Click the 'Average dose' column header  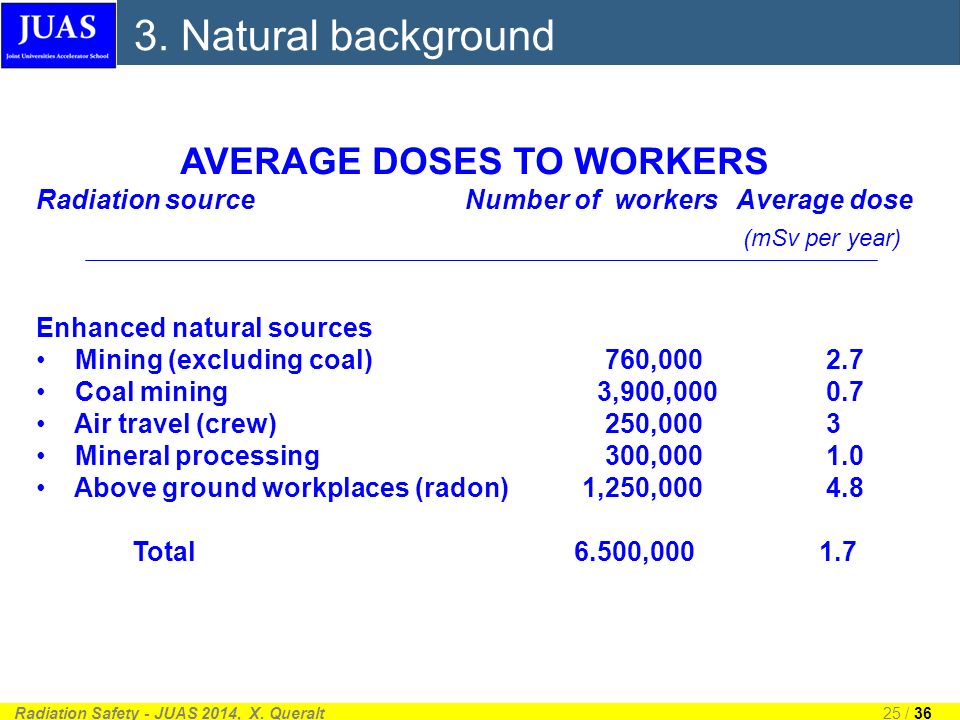[x=825, y=200]
